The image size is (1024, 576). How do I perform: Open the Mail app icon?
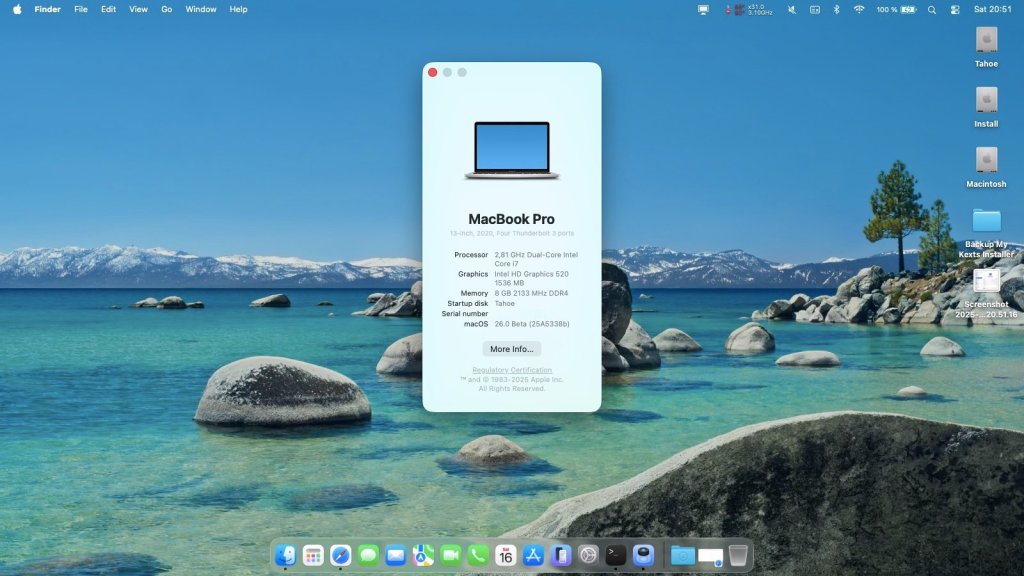click(396, 555)
